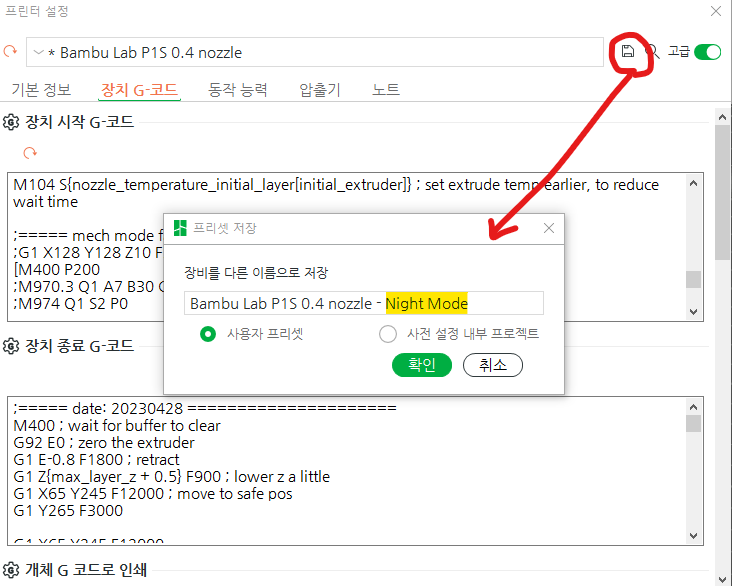
Task: Click the search magnifier icon next to 고급
Action: (653, 52)
